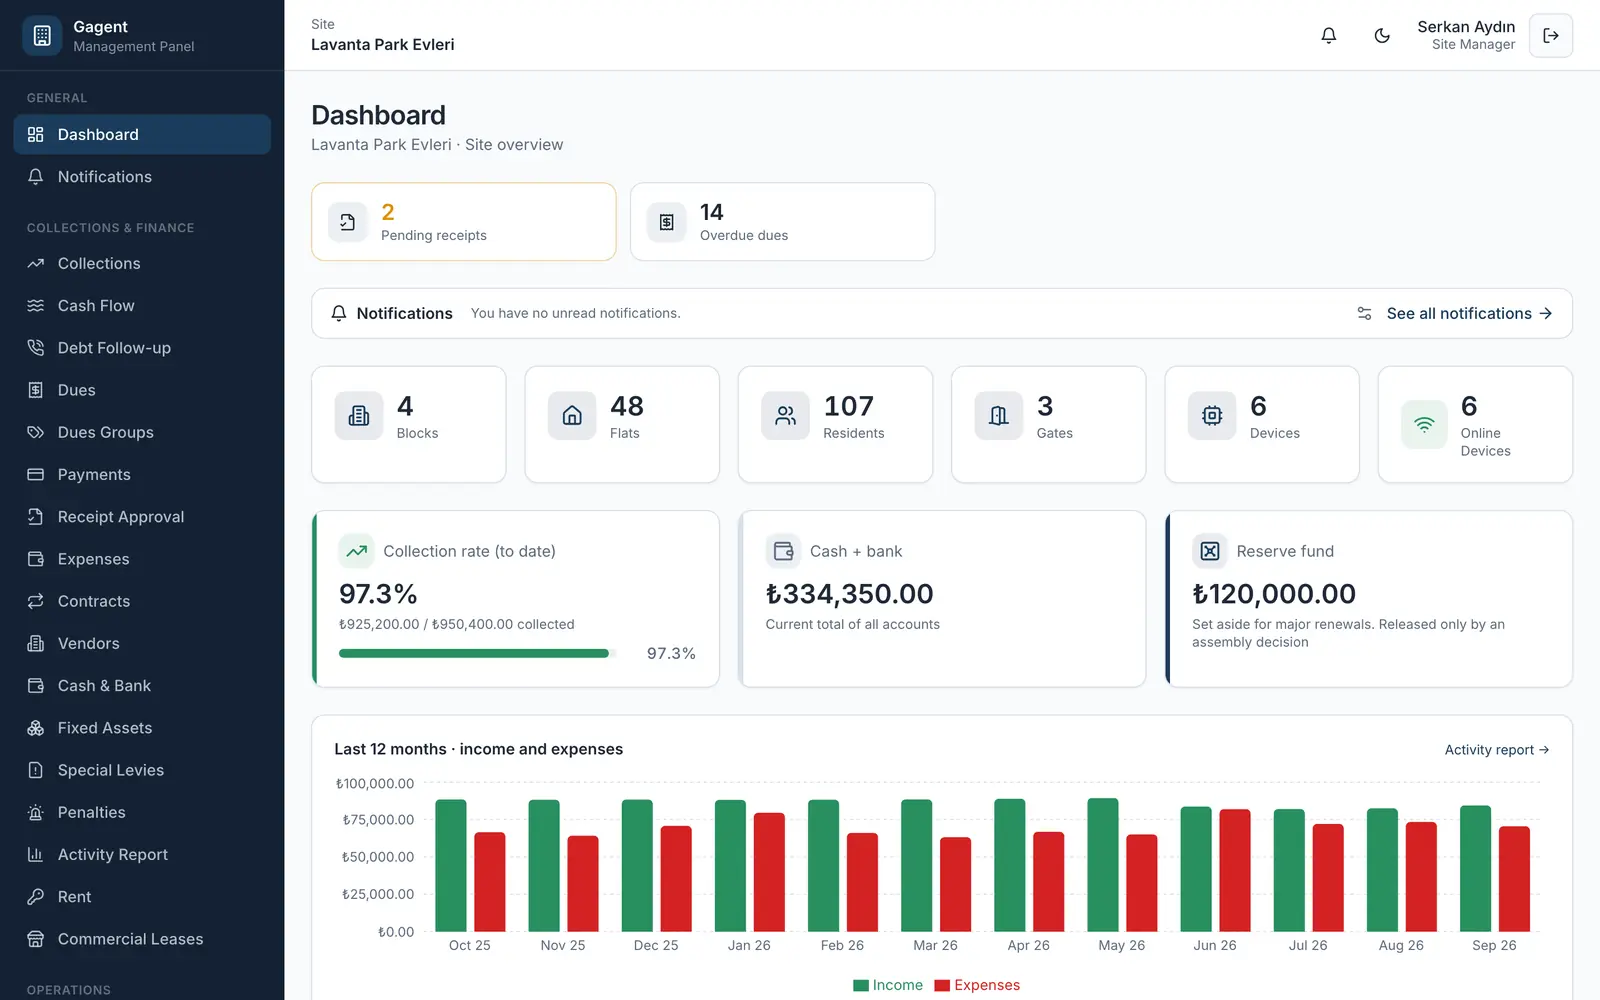The image size is (1600, 1000).
Task: Click the Flats home icon
Action: [572, 415]
